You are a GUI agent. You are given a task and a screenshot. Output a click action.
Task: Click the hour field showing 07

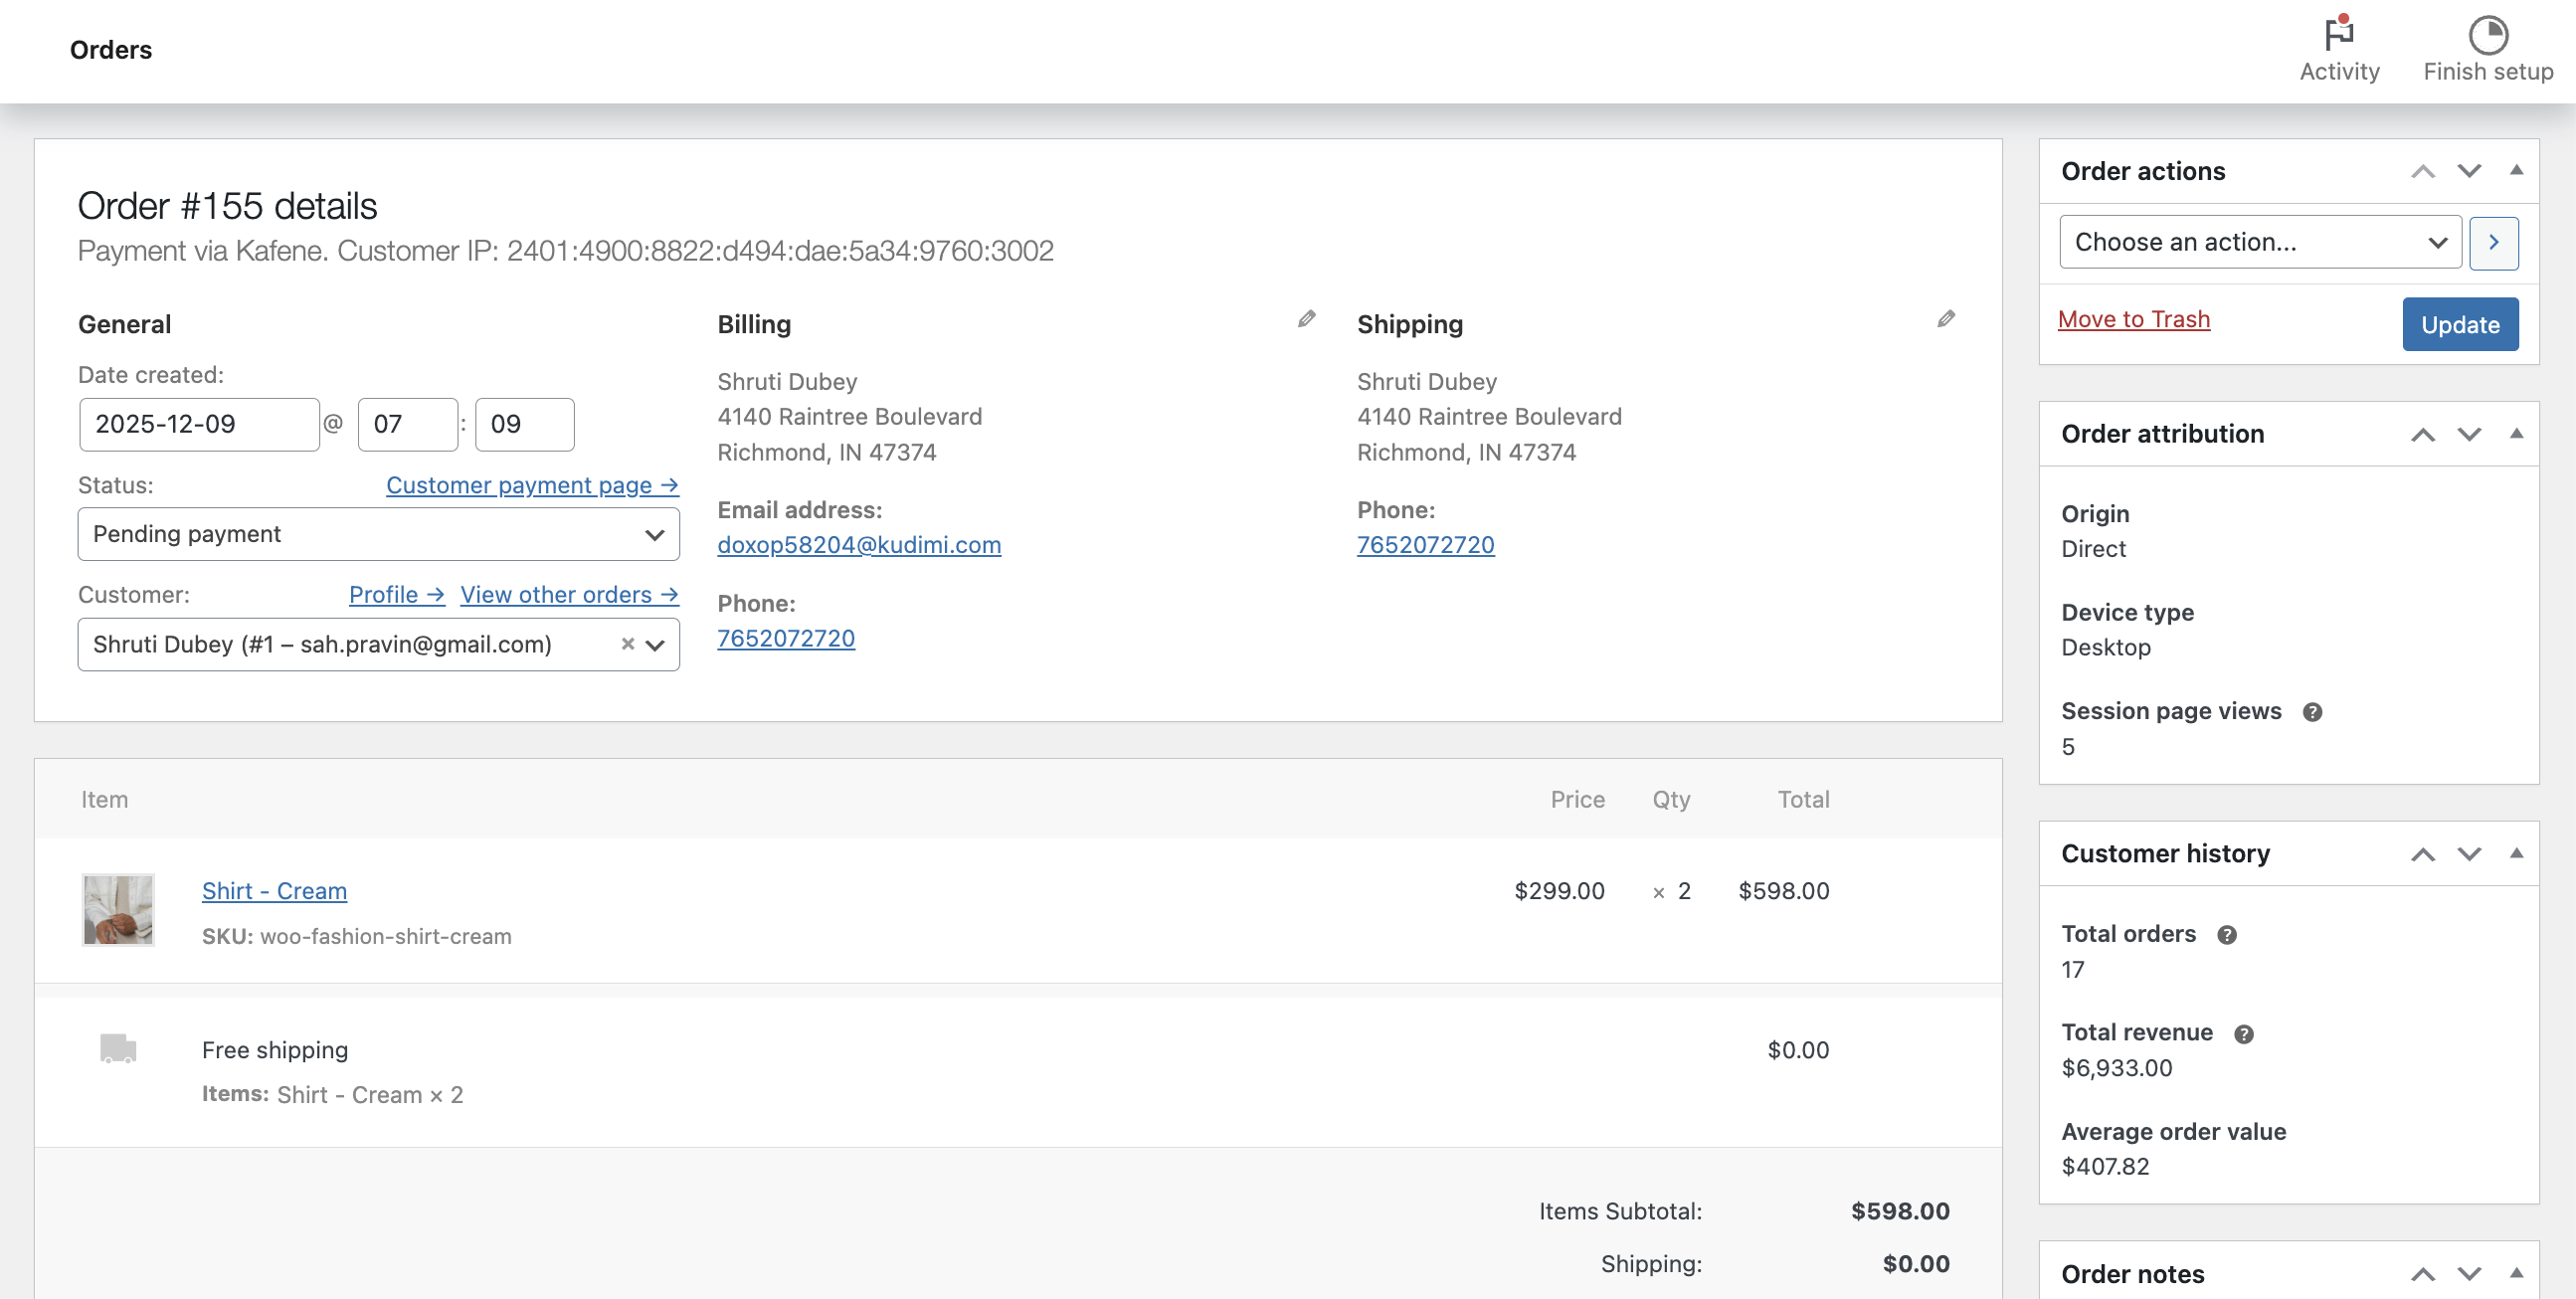(x=408, y=424)
